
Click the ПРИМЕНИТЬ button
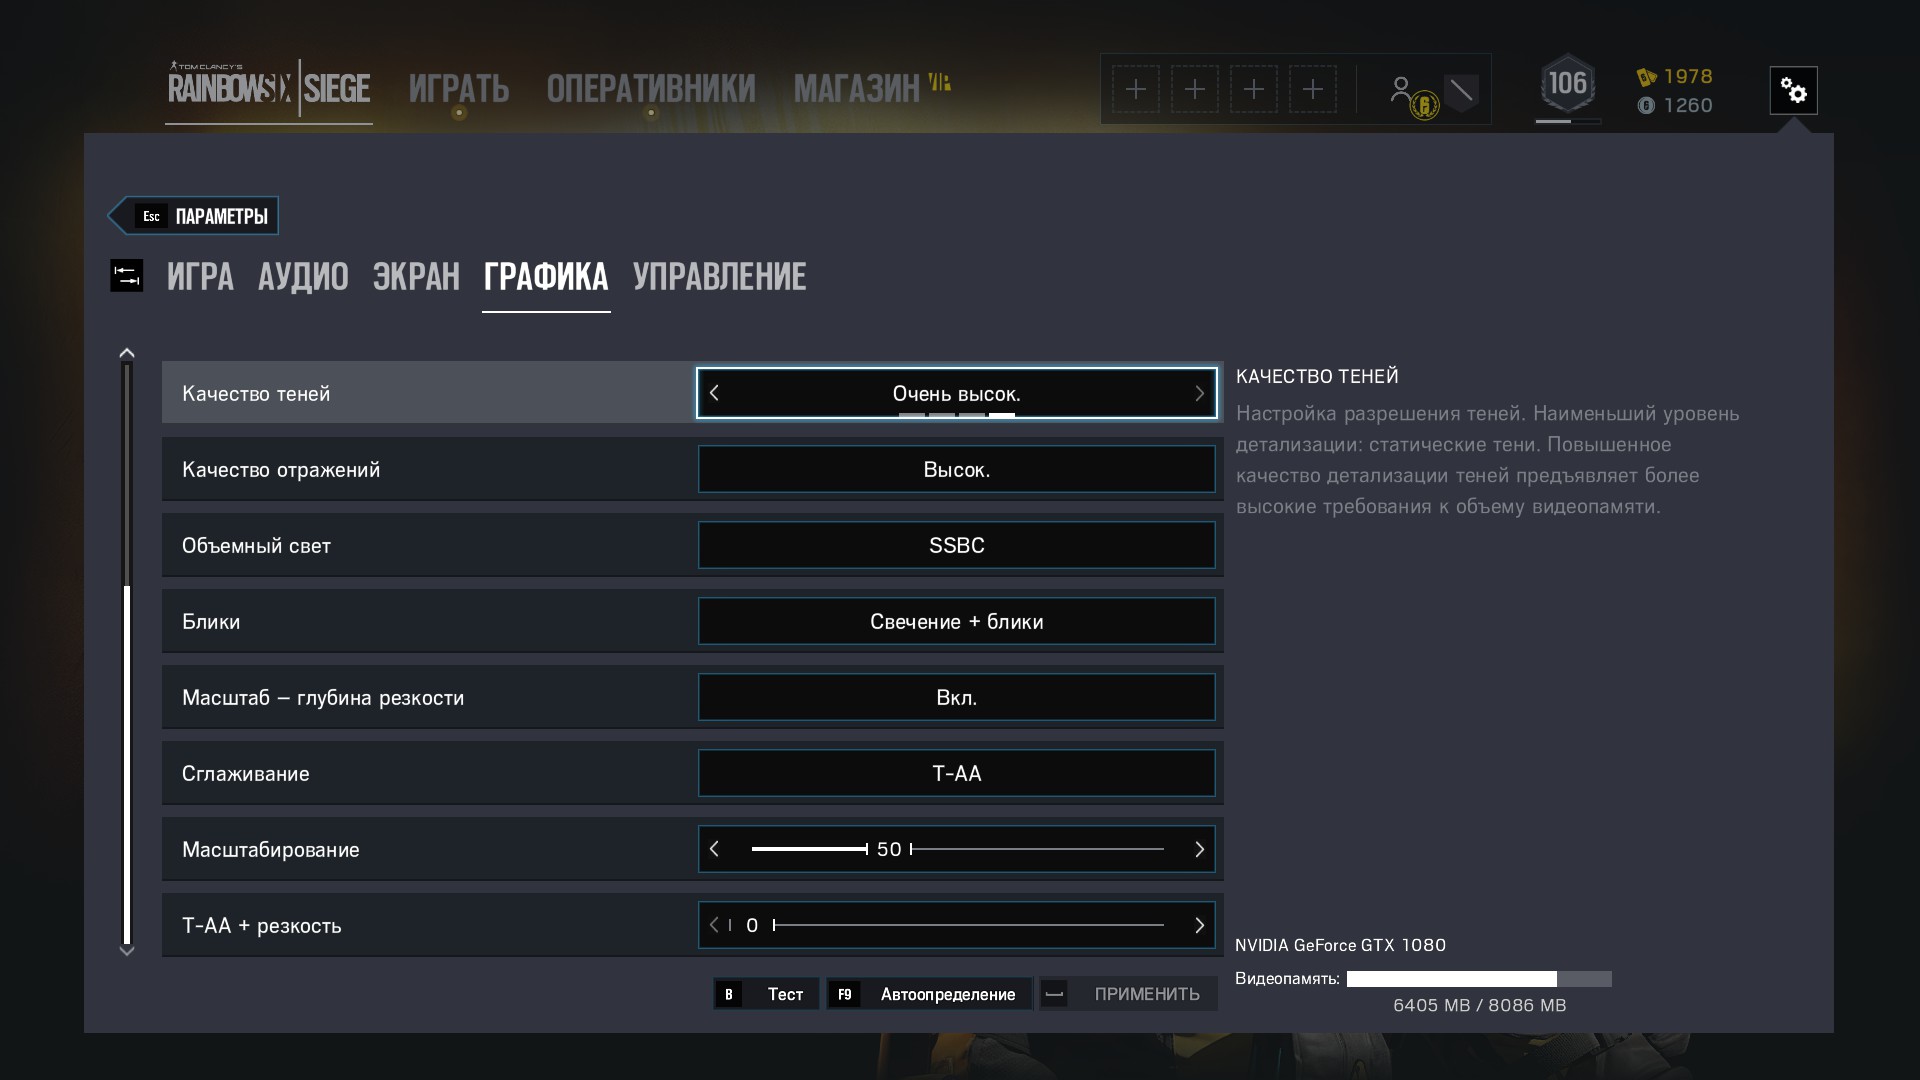(x=1128, y=994)
